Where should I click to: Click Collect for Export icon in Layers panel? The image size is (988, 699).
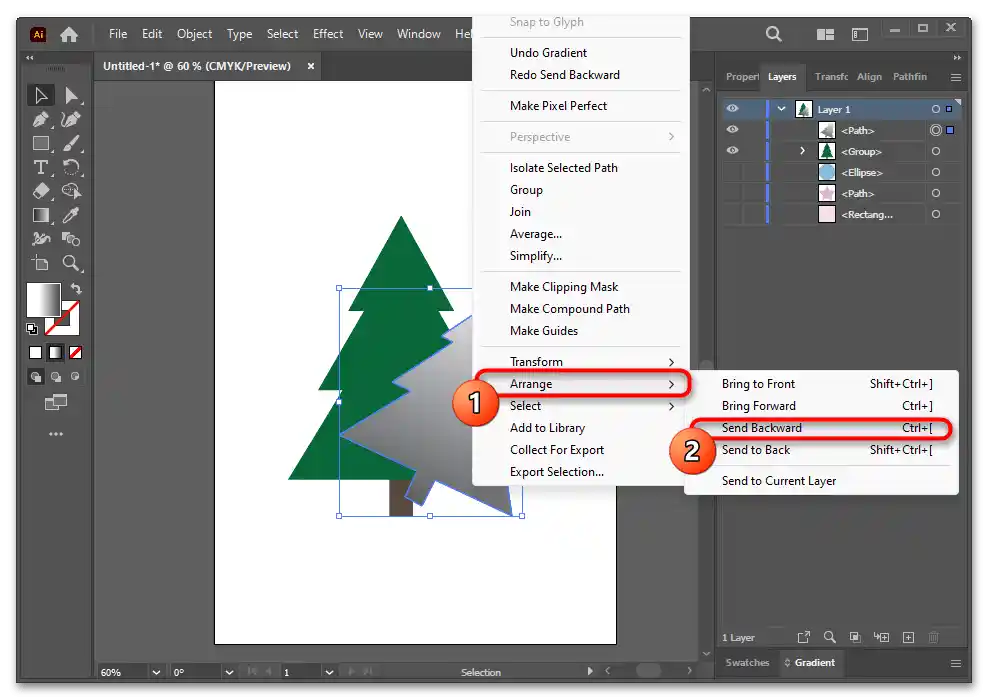tap(803, 637)
